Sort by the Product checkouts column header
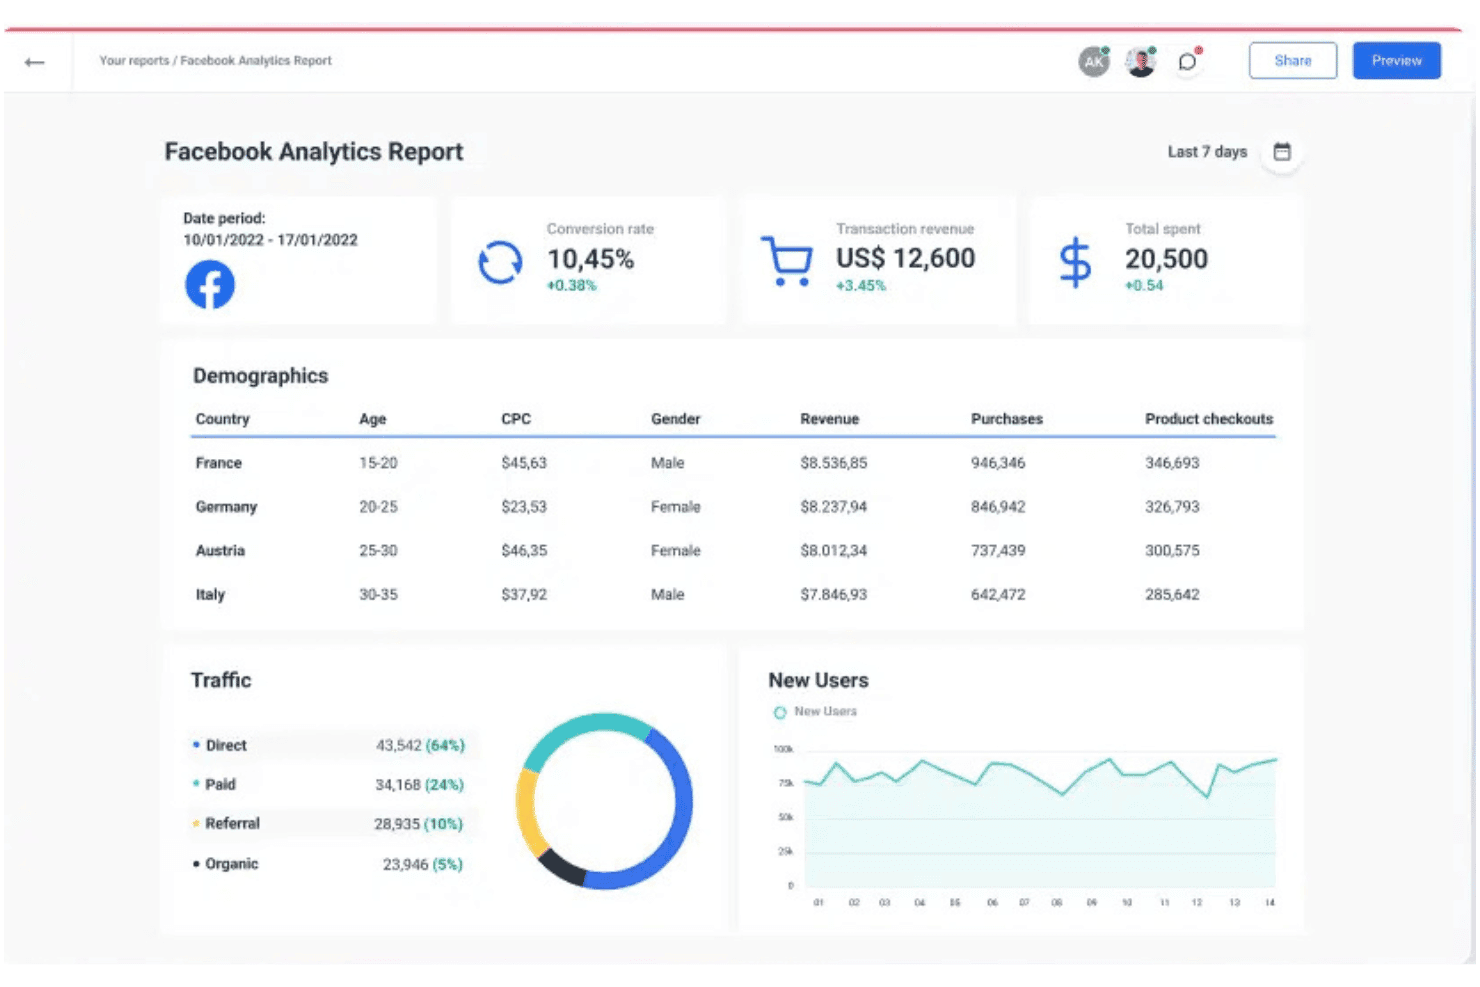This screenshot has height=987, width=1480. pyautogui.click(x=1209, y=419)
